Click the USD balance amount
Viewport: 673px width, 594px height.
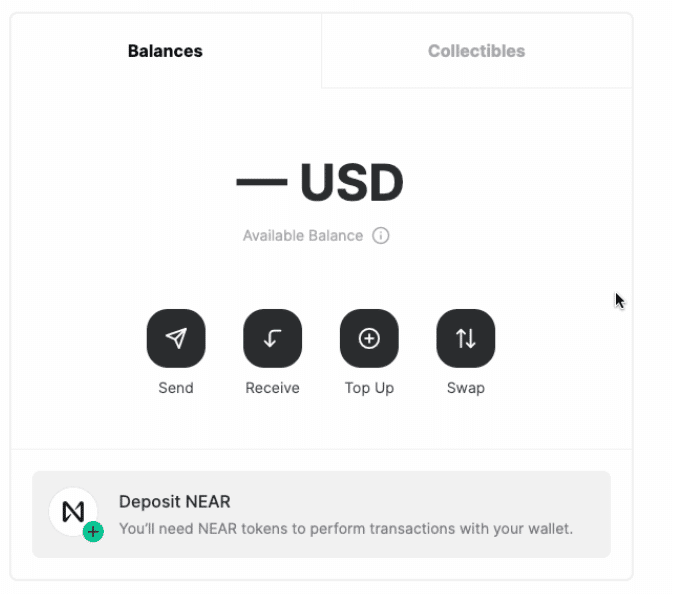320,183
